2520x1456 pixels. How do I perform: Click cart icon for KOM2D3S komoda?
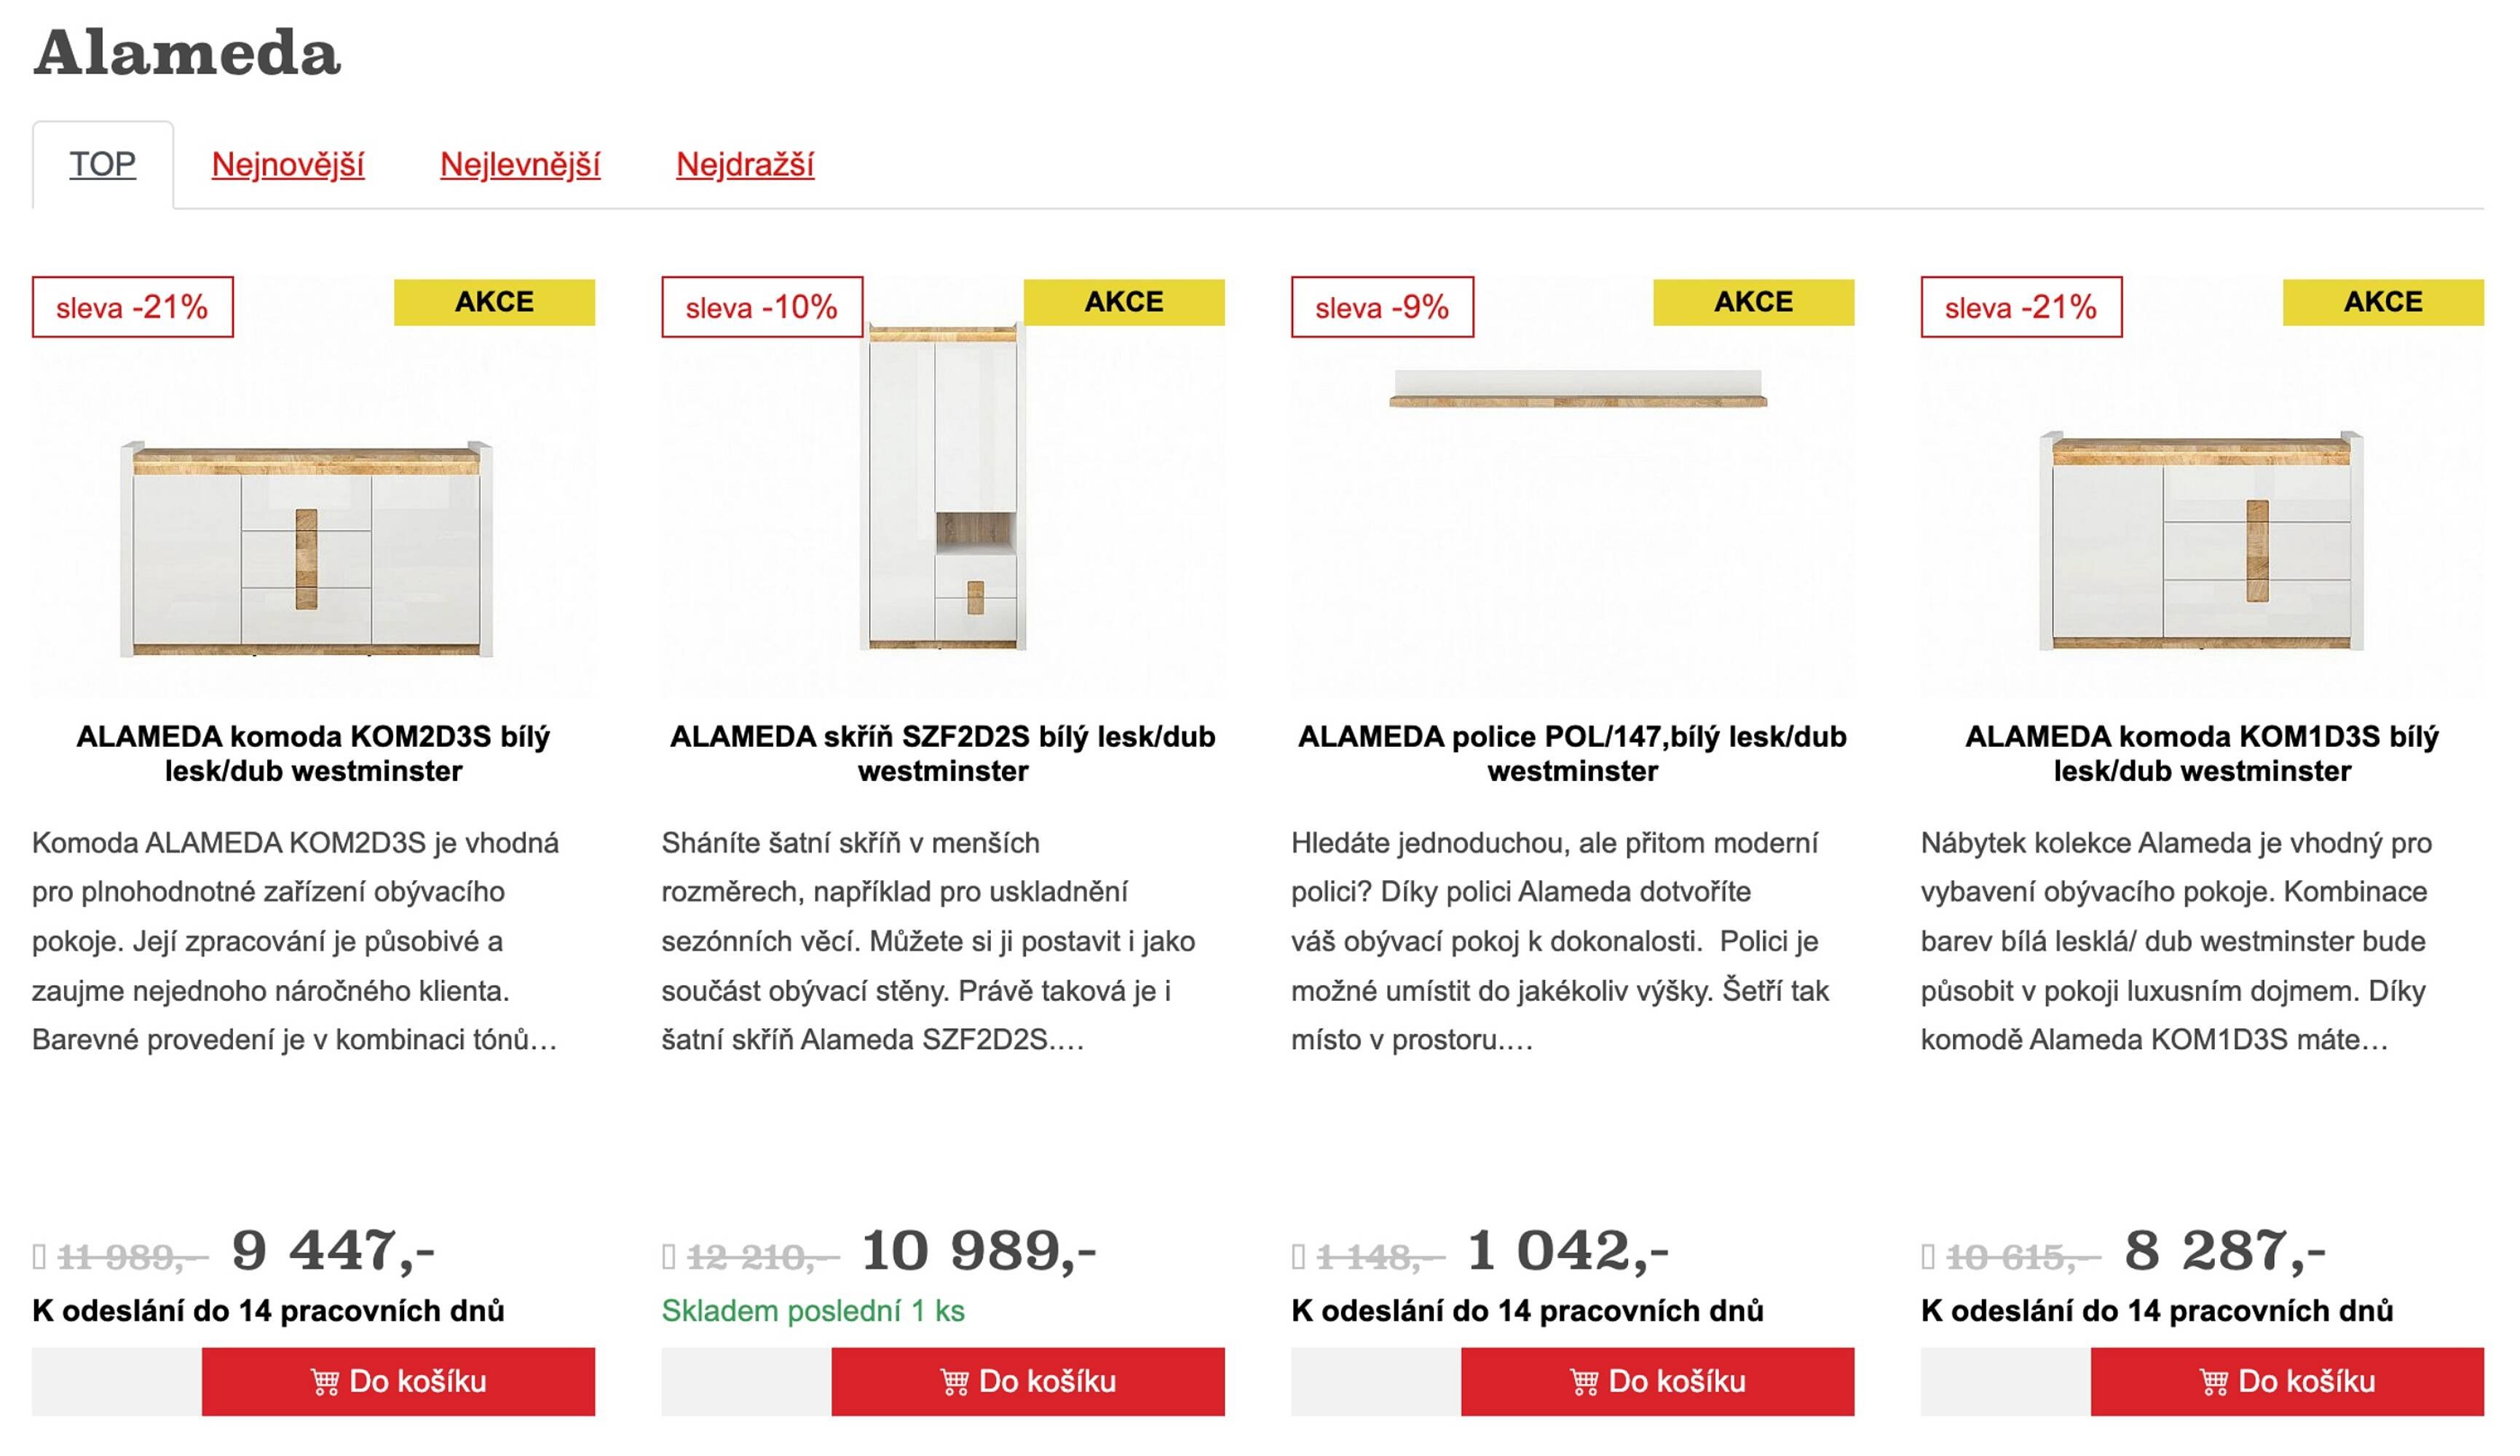tap(324, 1382)
